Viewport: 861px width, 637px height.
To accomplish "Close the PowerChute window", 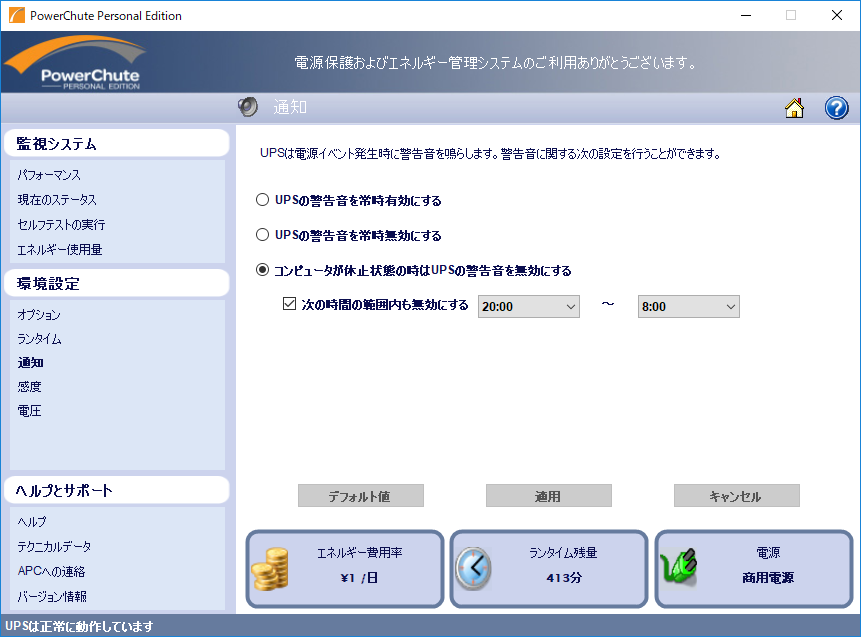I will click(x=836, y=15).
